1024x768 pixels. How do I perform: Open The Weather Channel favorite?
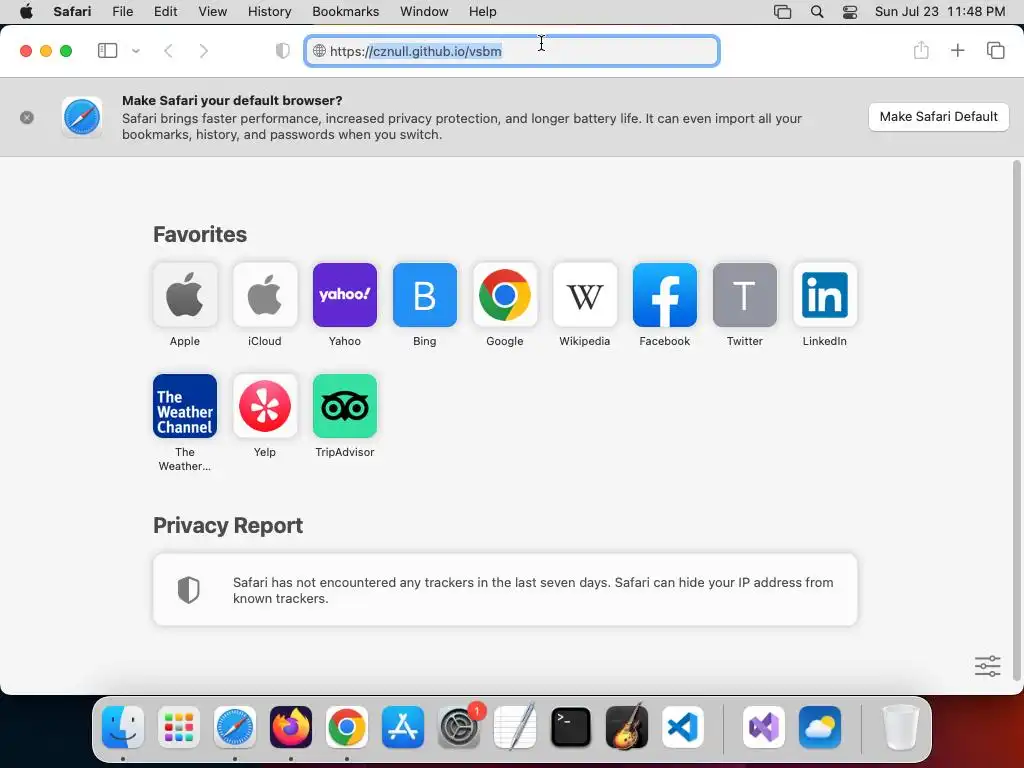(x=185, y=406)
